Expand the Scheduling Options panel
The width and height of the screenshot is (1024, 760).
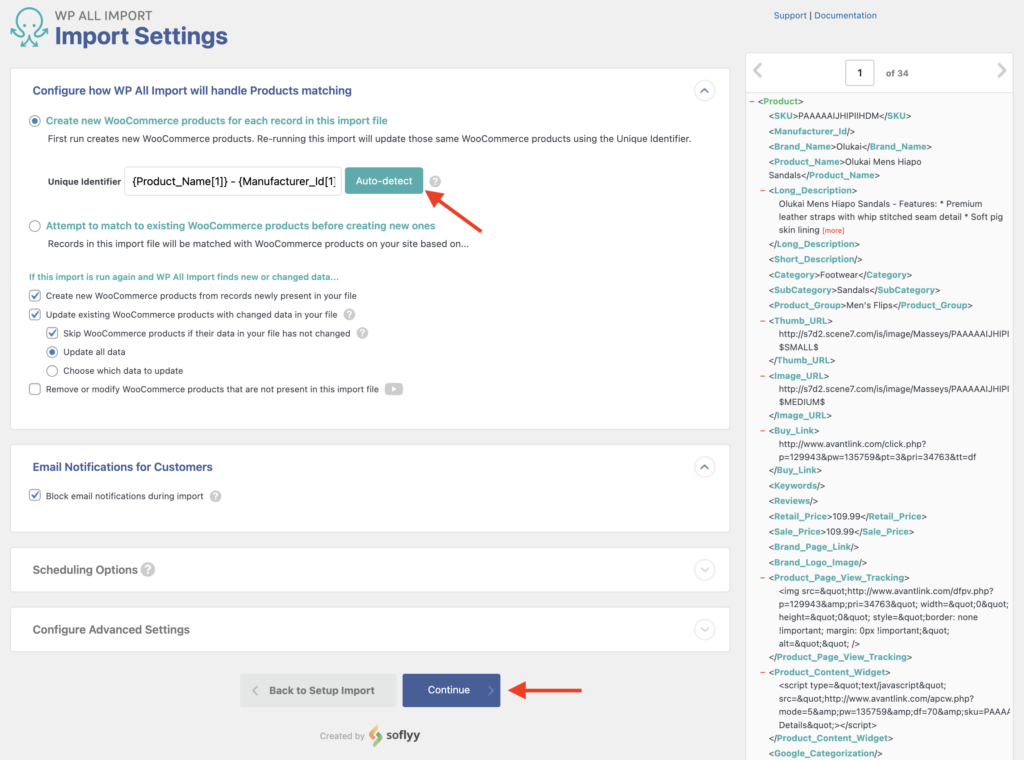point(705,569)
